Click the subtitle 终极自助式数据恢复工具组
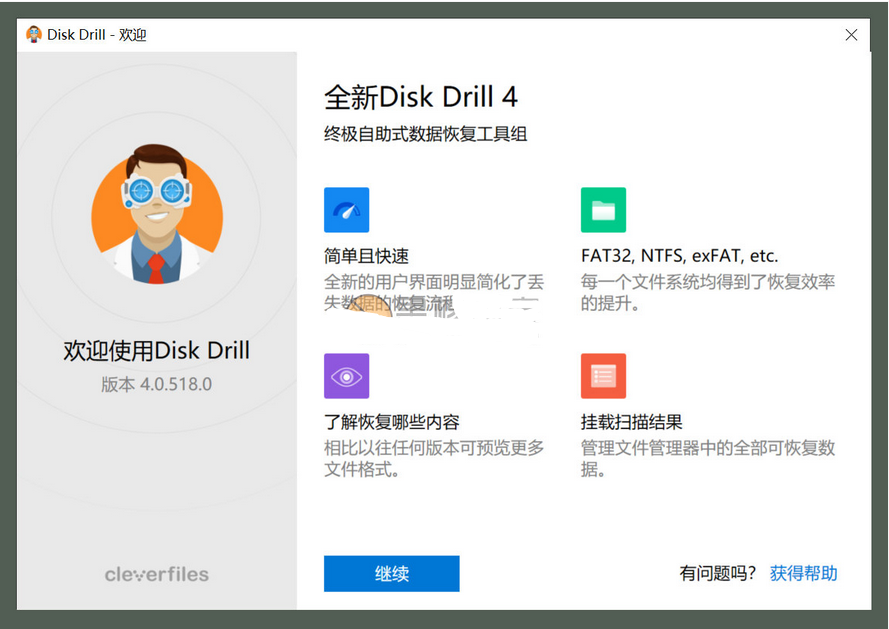889x629 pixels. click(x=426, y=134)
